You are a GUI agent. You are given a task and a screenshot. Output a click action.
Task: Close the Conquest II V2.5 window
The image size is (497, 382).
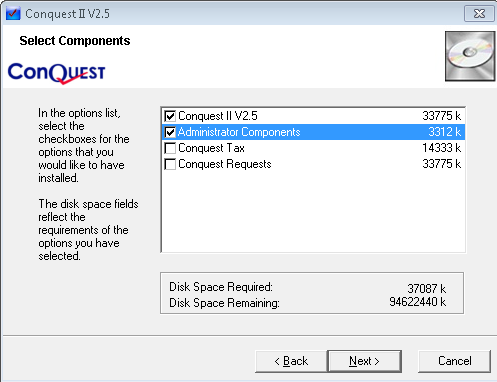click(479, 14)
